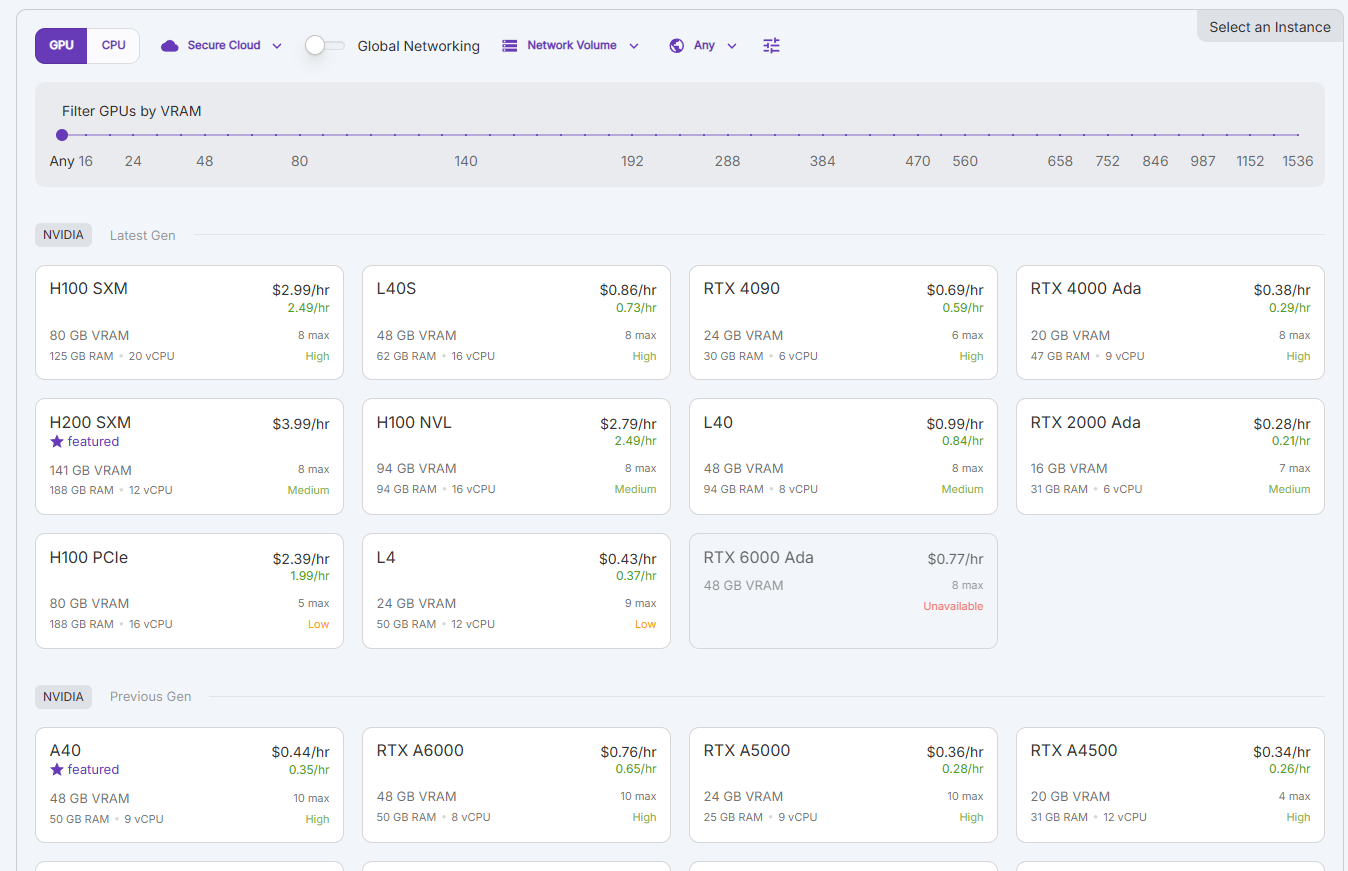Switch to the CPU tab

(113, 46)
